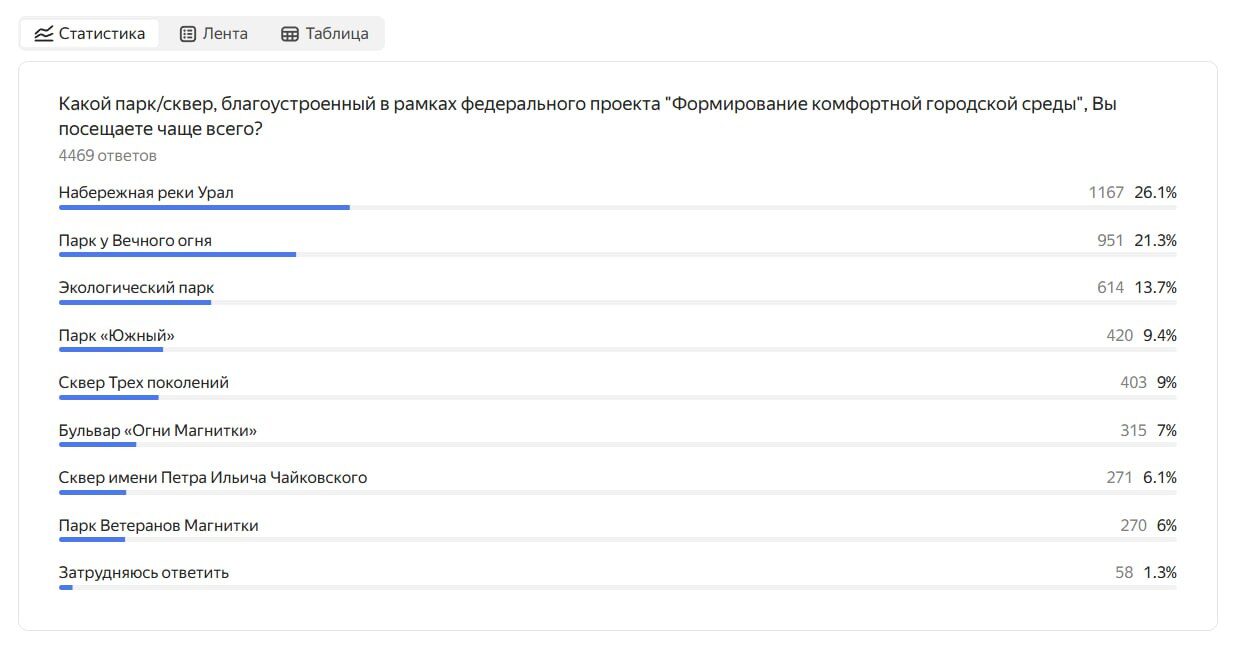
Task: Click the Парк «Южный» answer row
Action: pyautogui.click(x=617, y=339)
